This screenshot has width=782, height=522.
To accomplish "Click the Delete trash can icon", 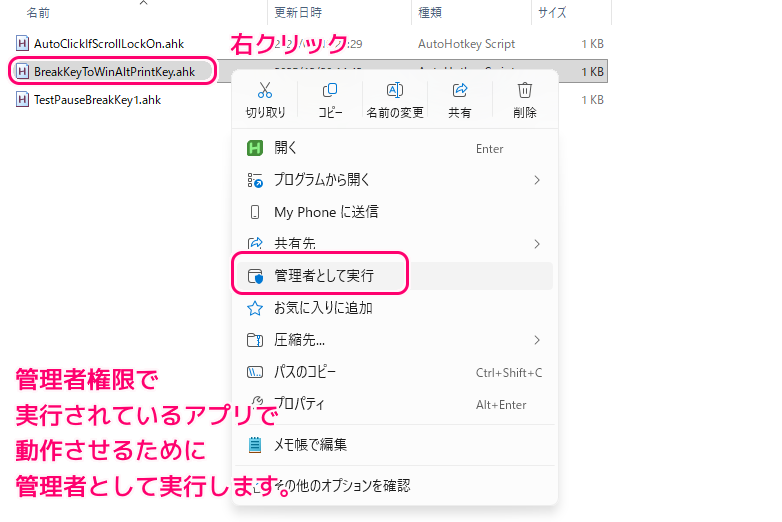I will [x=525, y=90].
